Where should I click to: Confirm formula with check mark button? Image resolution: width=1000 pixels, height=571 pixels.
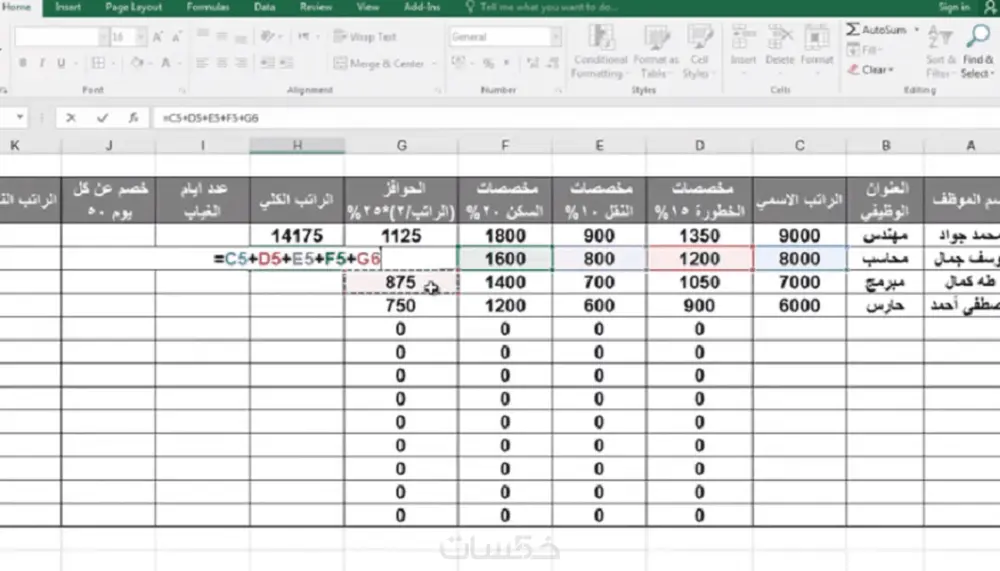coord(102,117)
